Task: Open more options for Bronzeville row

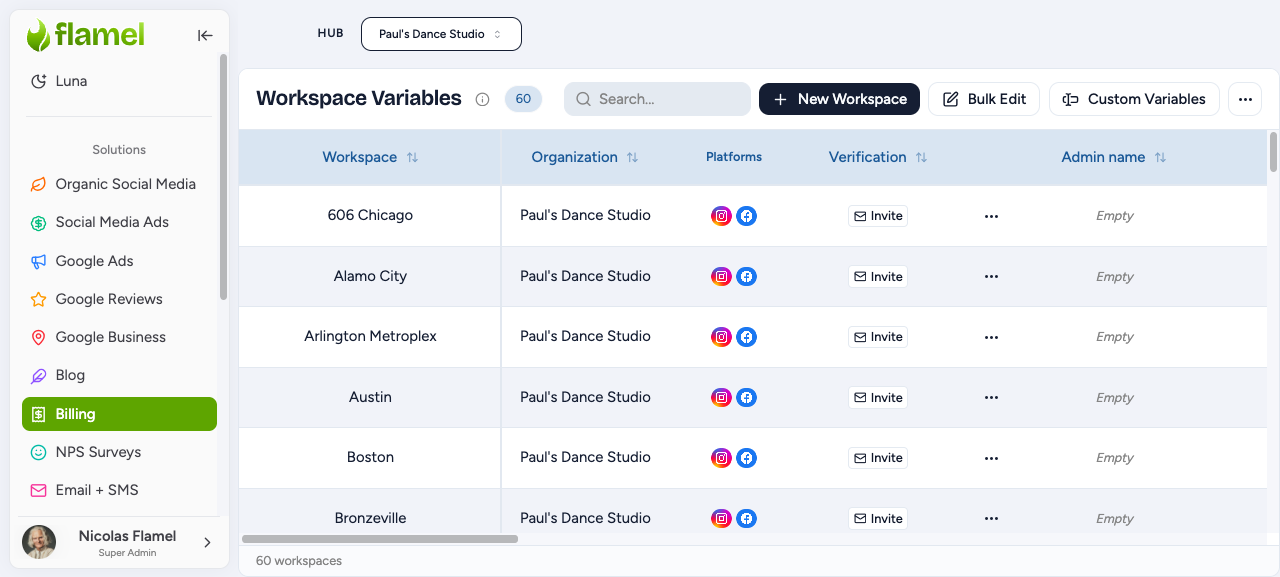Action: pyautogui.click(x=991, y=519)
